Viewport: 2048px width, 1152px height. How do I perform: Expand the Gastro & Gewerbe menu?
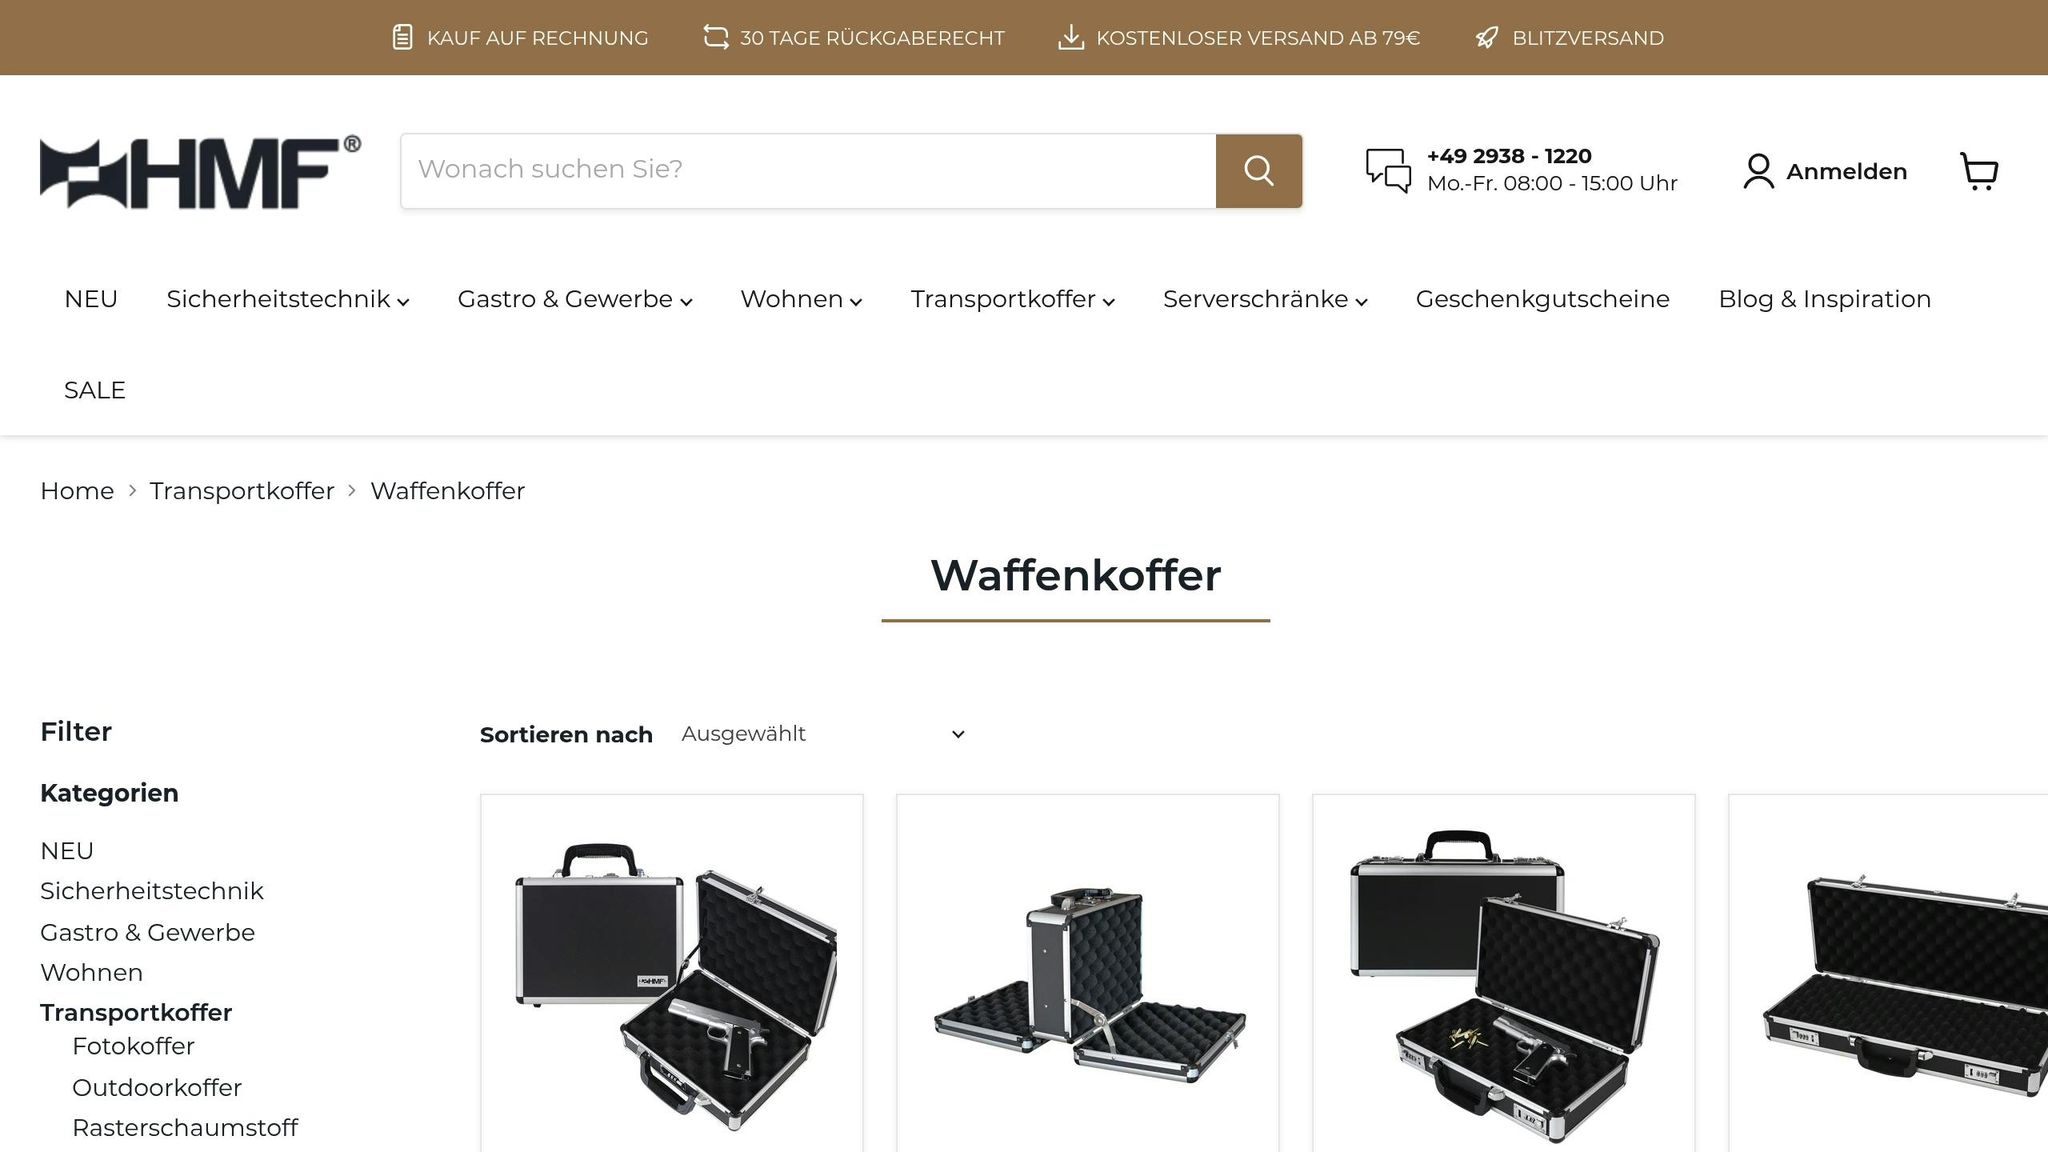[575, 299]
